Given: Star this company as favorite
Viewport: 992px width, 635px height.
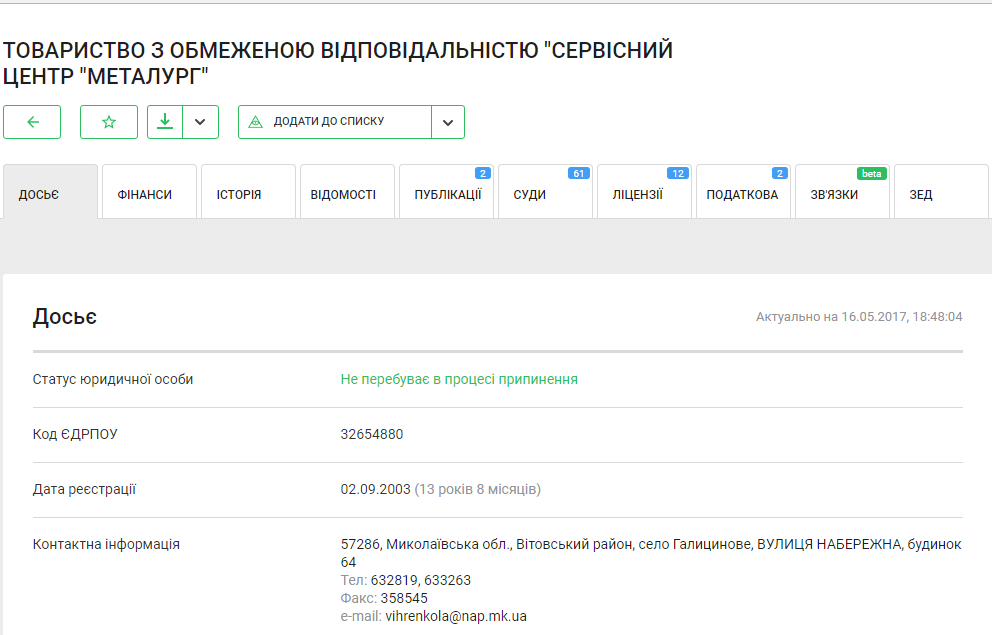Looking at the screenshot, I should point(109,122).
